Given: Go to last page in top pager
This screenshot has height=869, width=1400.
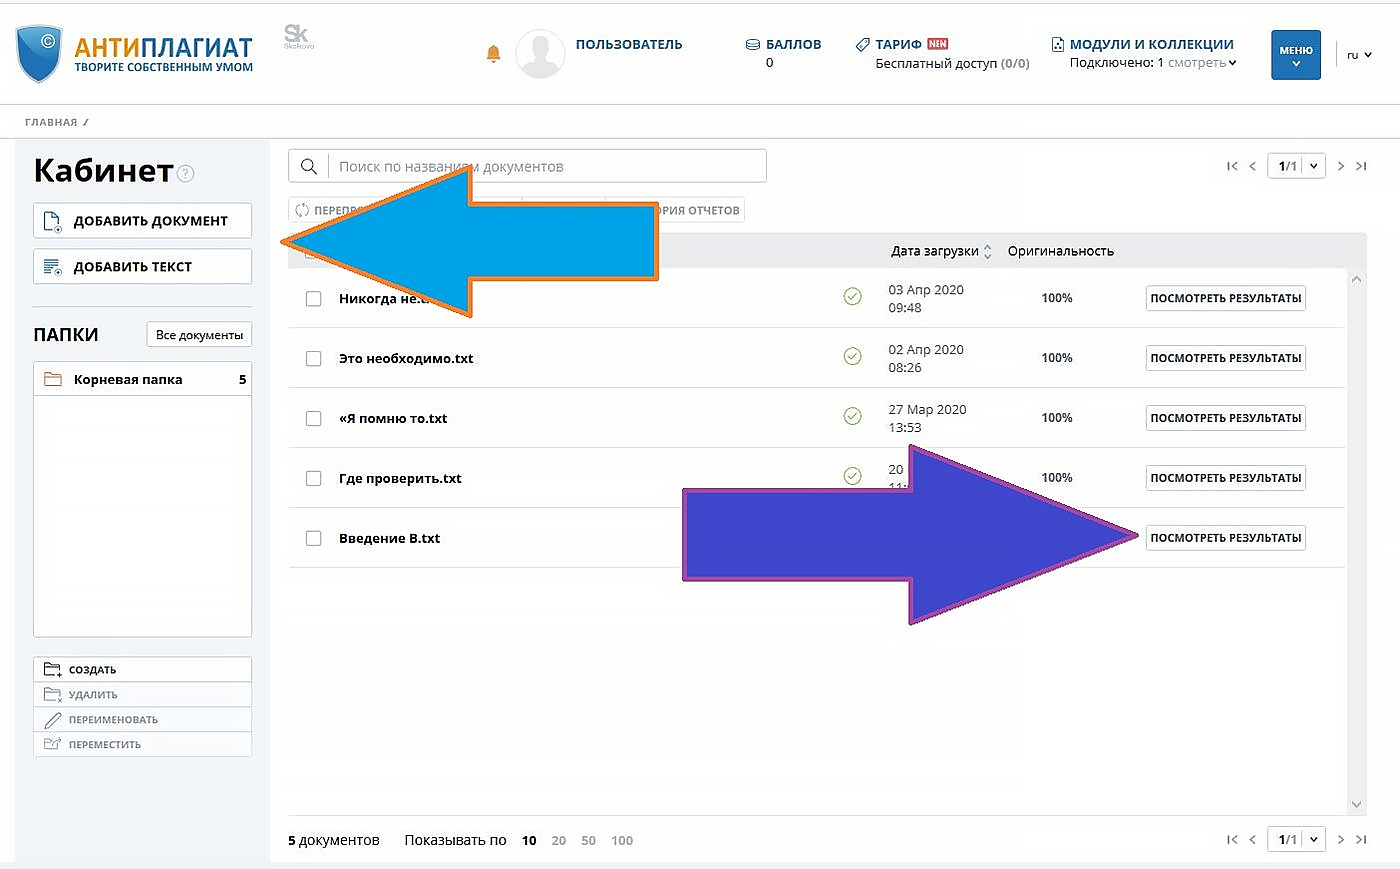Looking at the screenshot, I should (x=1361, y=166).
